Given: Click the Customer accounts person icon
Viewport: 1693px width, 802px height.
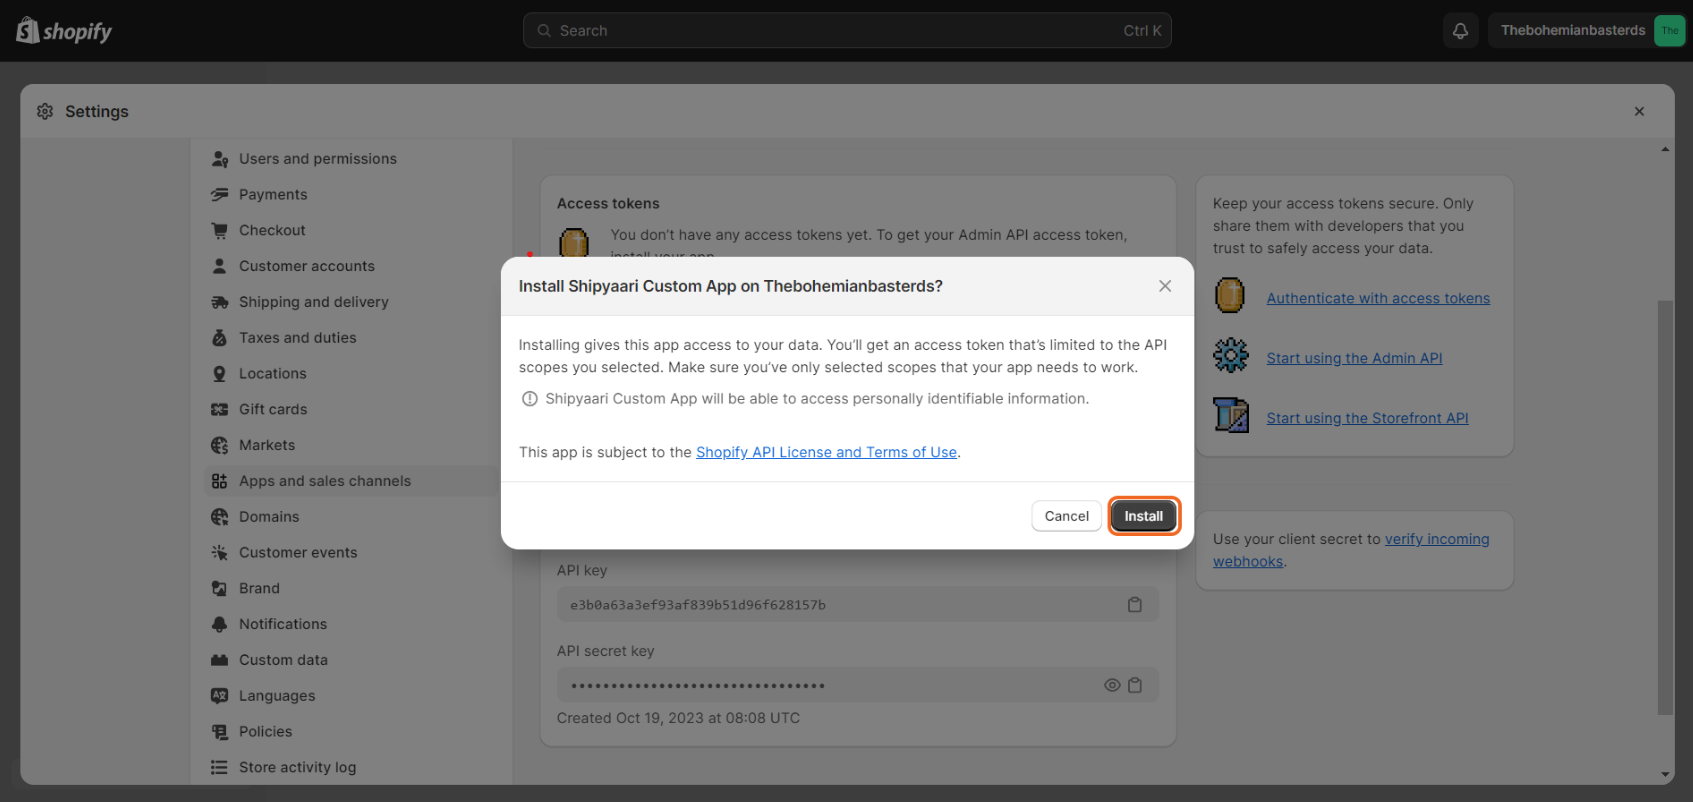Looking at the screenshot, I should pyautogui.click(x=220, y=266).
